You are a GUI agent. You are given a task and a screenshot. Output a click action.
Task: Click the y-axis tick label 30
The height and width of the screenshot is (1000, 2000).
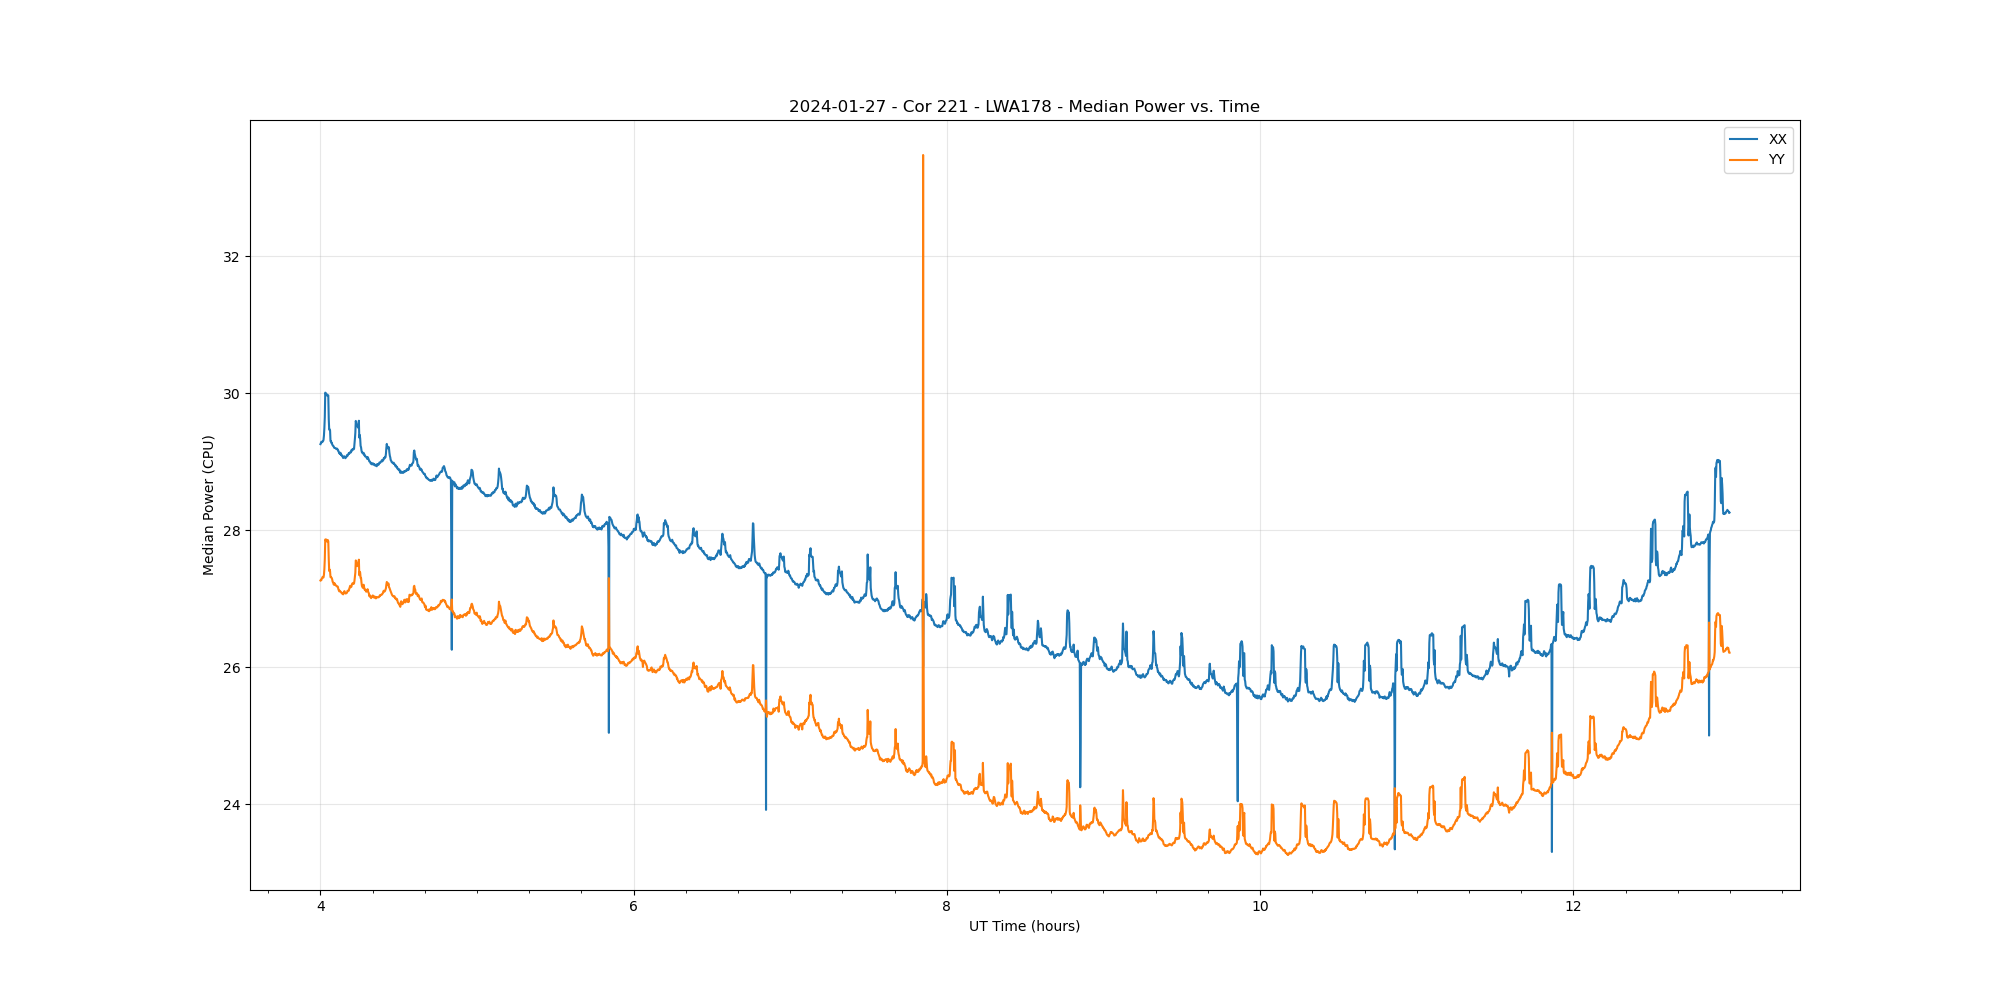pos(232,394)
